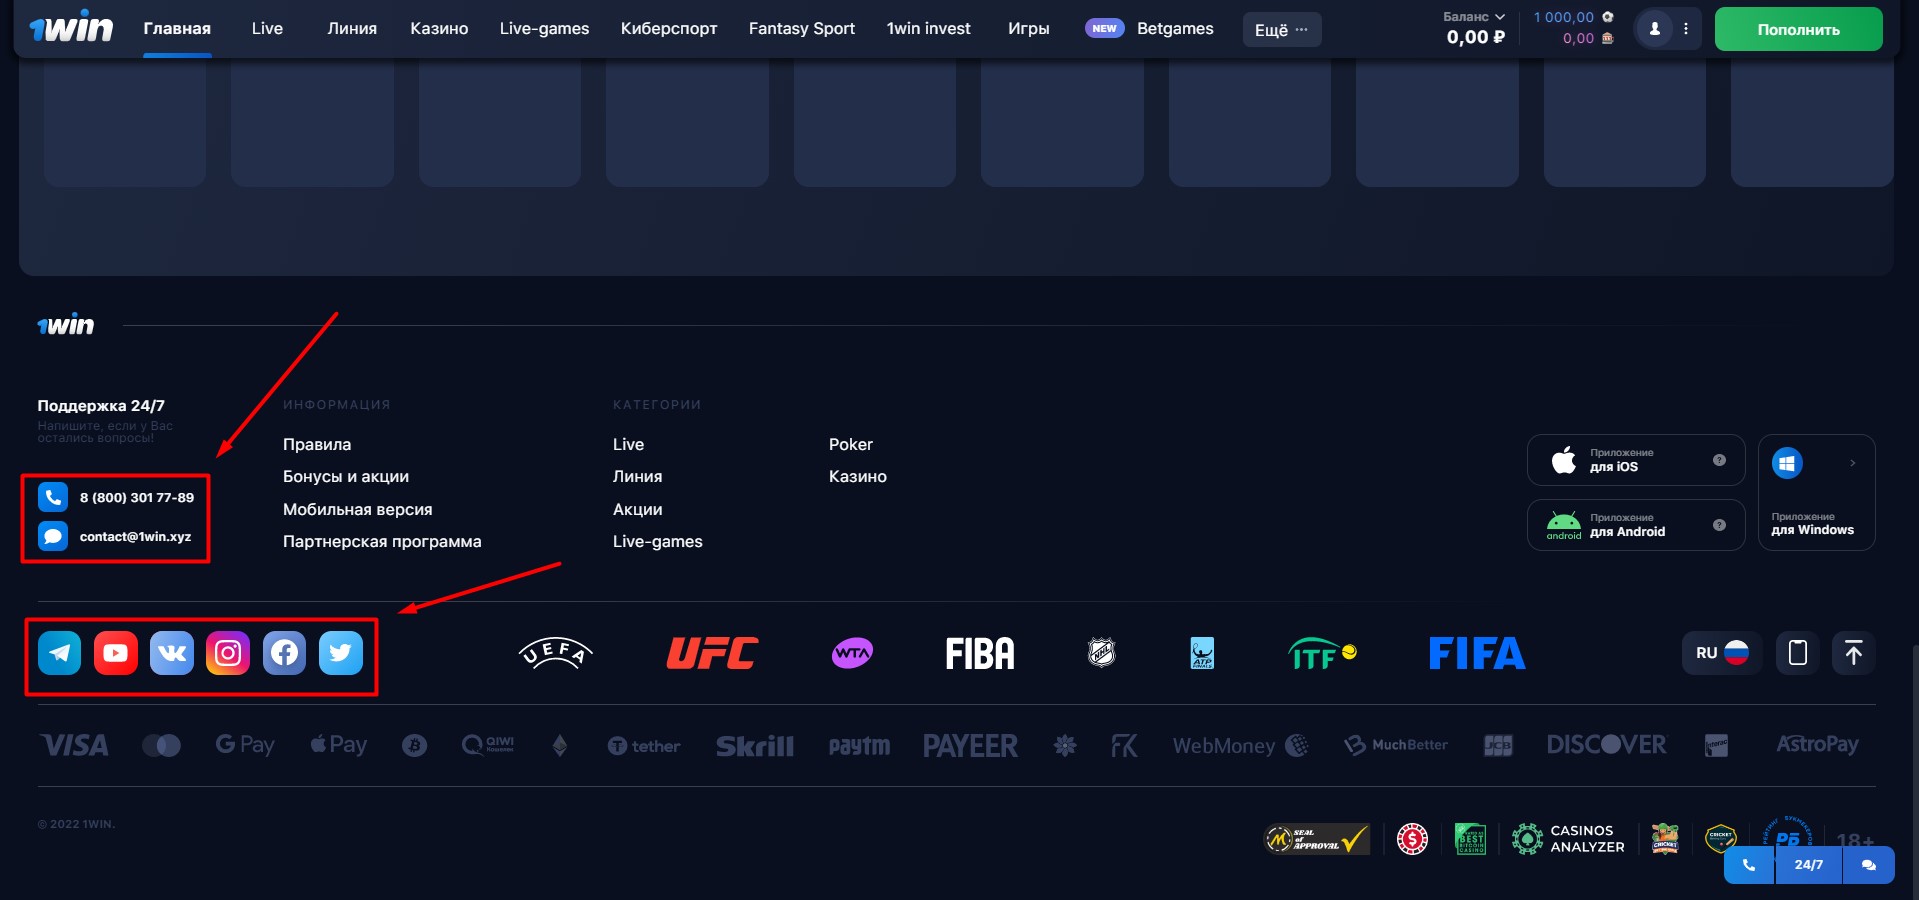The width and height of the screenshot is (1919, 900).
Task: Open the YouTube channel icon
Action: (116, 653)
